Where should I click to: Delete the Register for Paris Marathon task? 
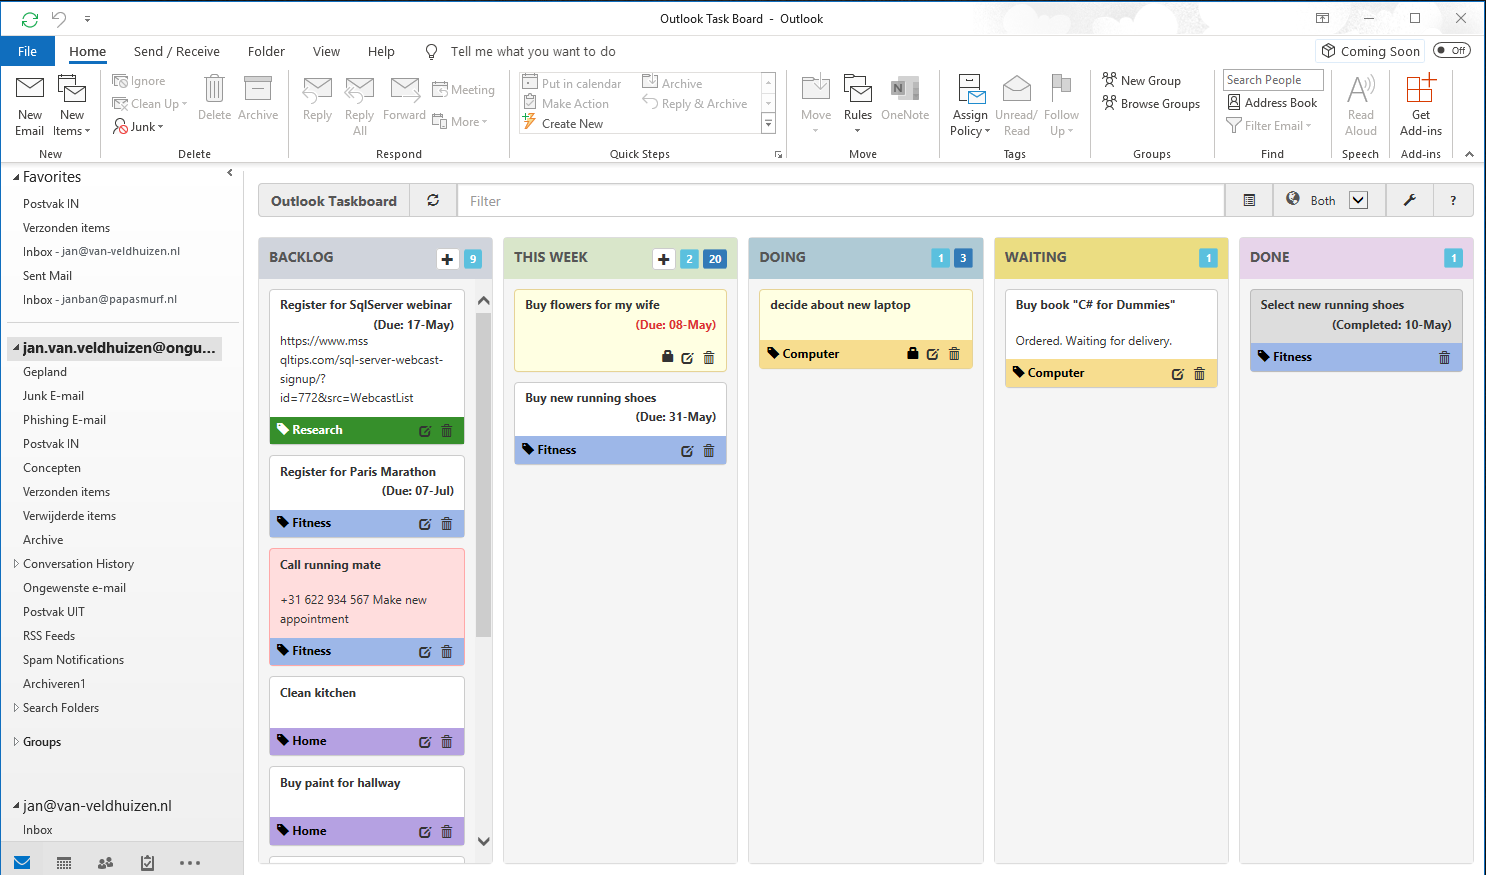(447, 523)
